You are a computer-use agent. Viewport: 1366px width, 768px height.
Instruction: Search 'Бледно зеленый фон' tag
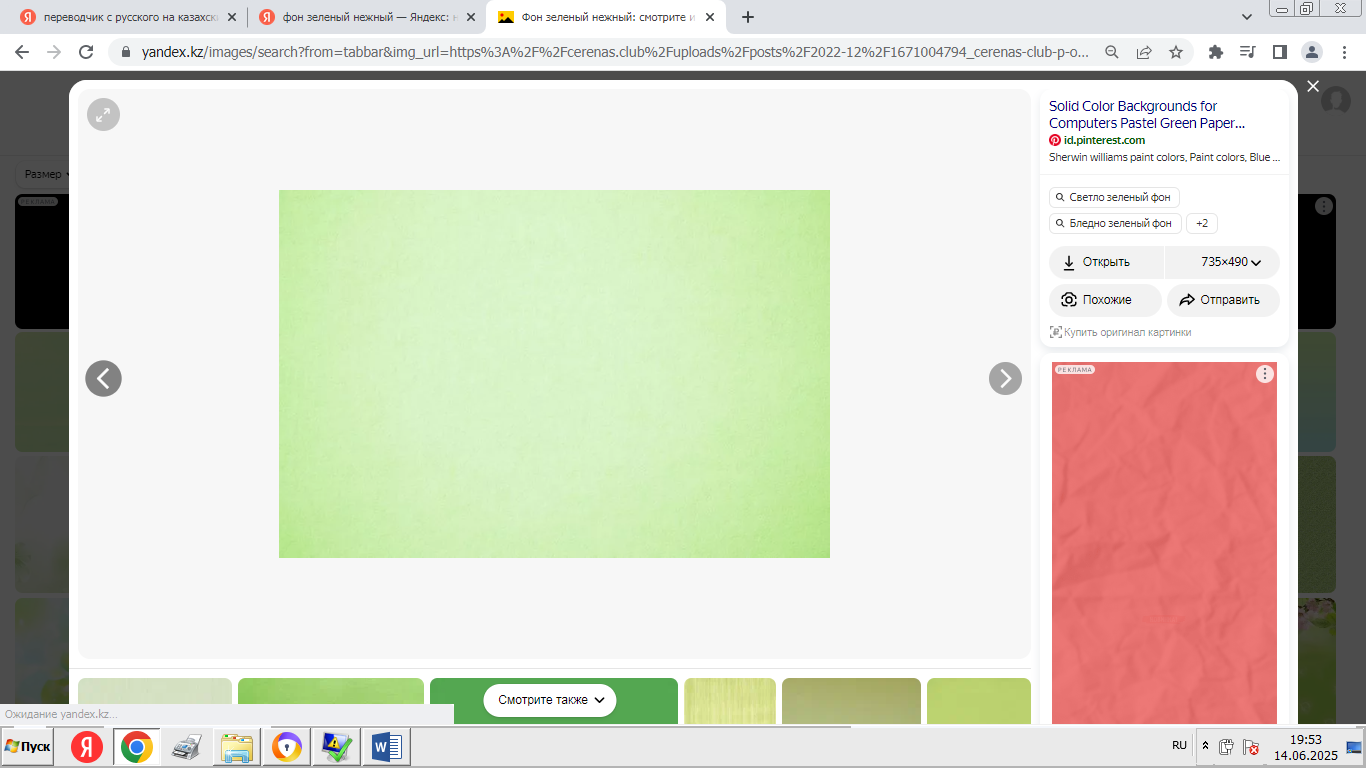[1115, 223]
